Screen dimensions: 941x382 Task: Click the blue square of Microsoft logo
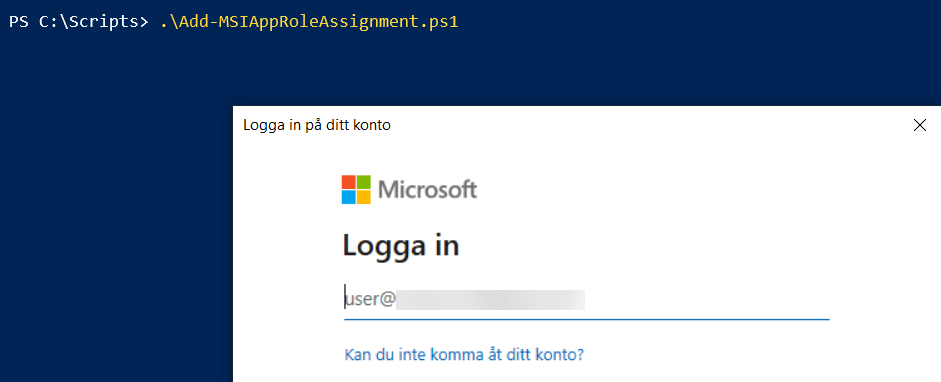click(349, 197)
